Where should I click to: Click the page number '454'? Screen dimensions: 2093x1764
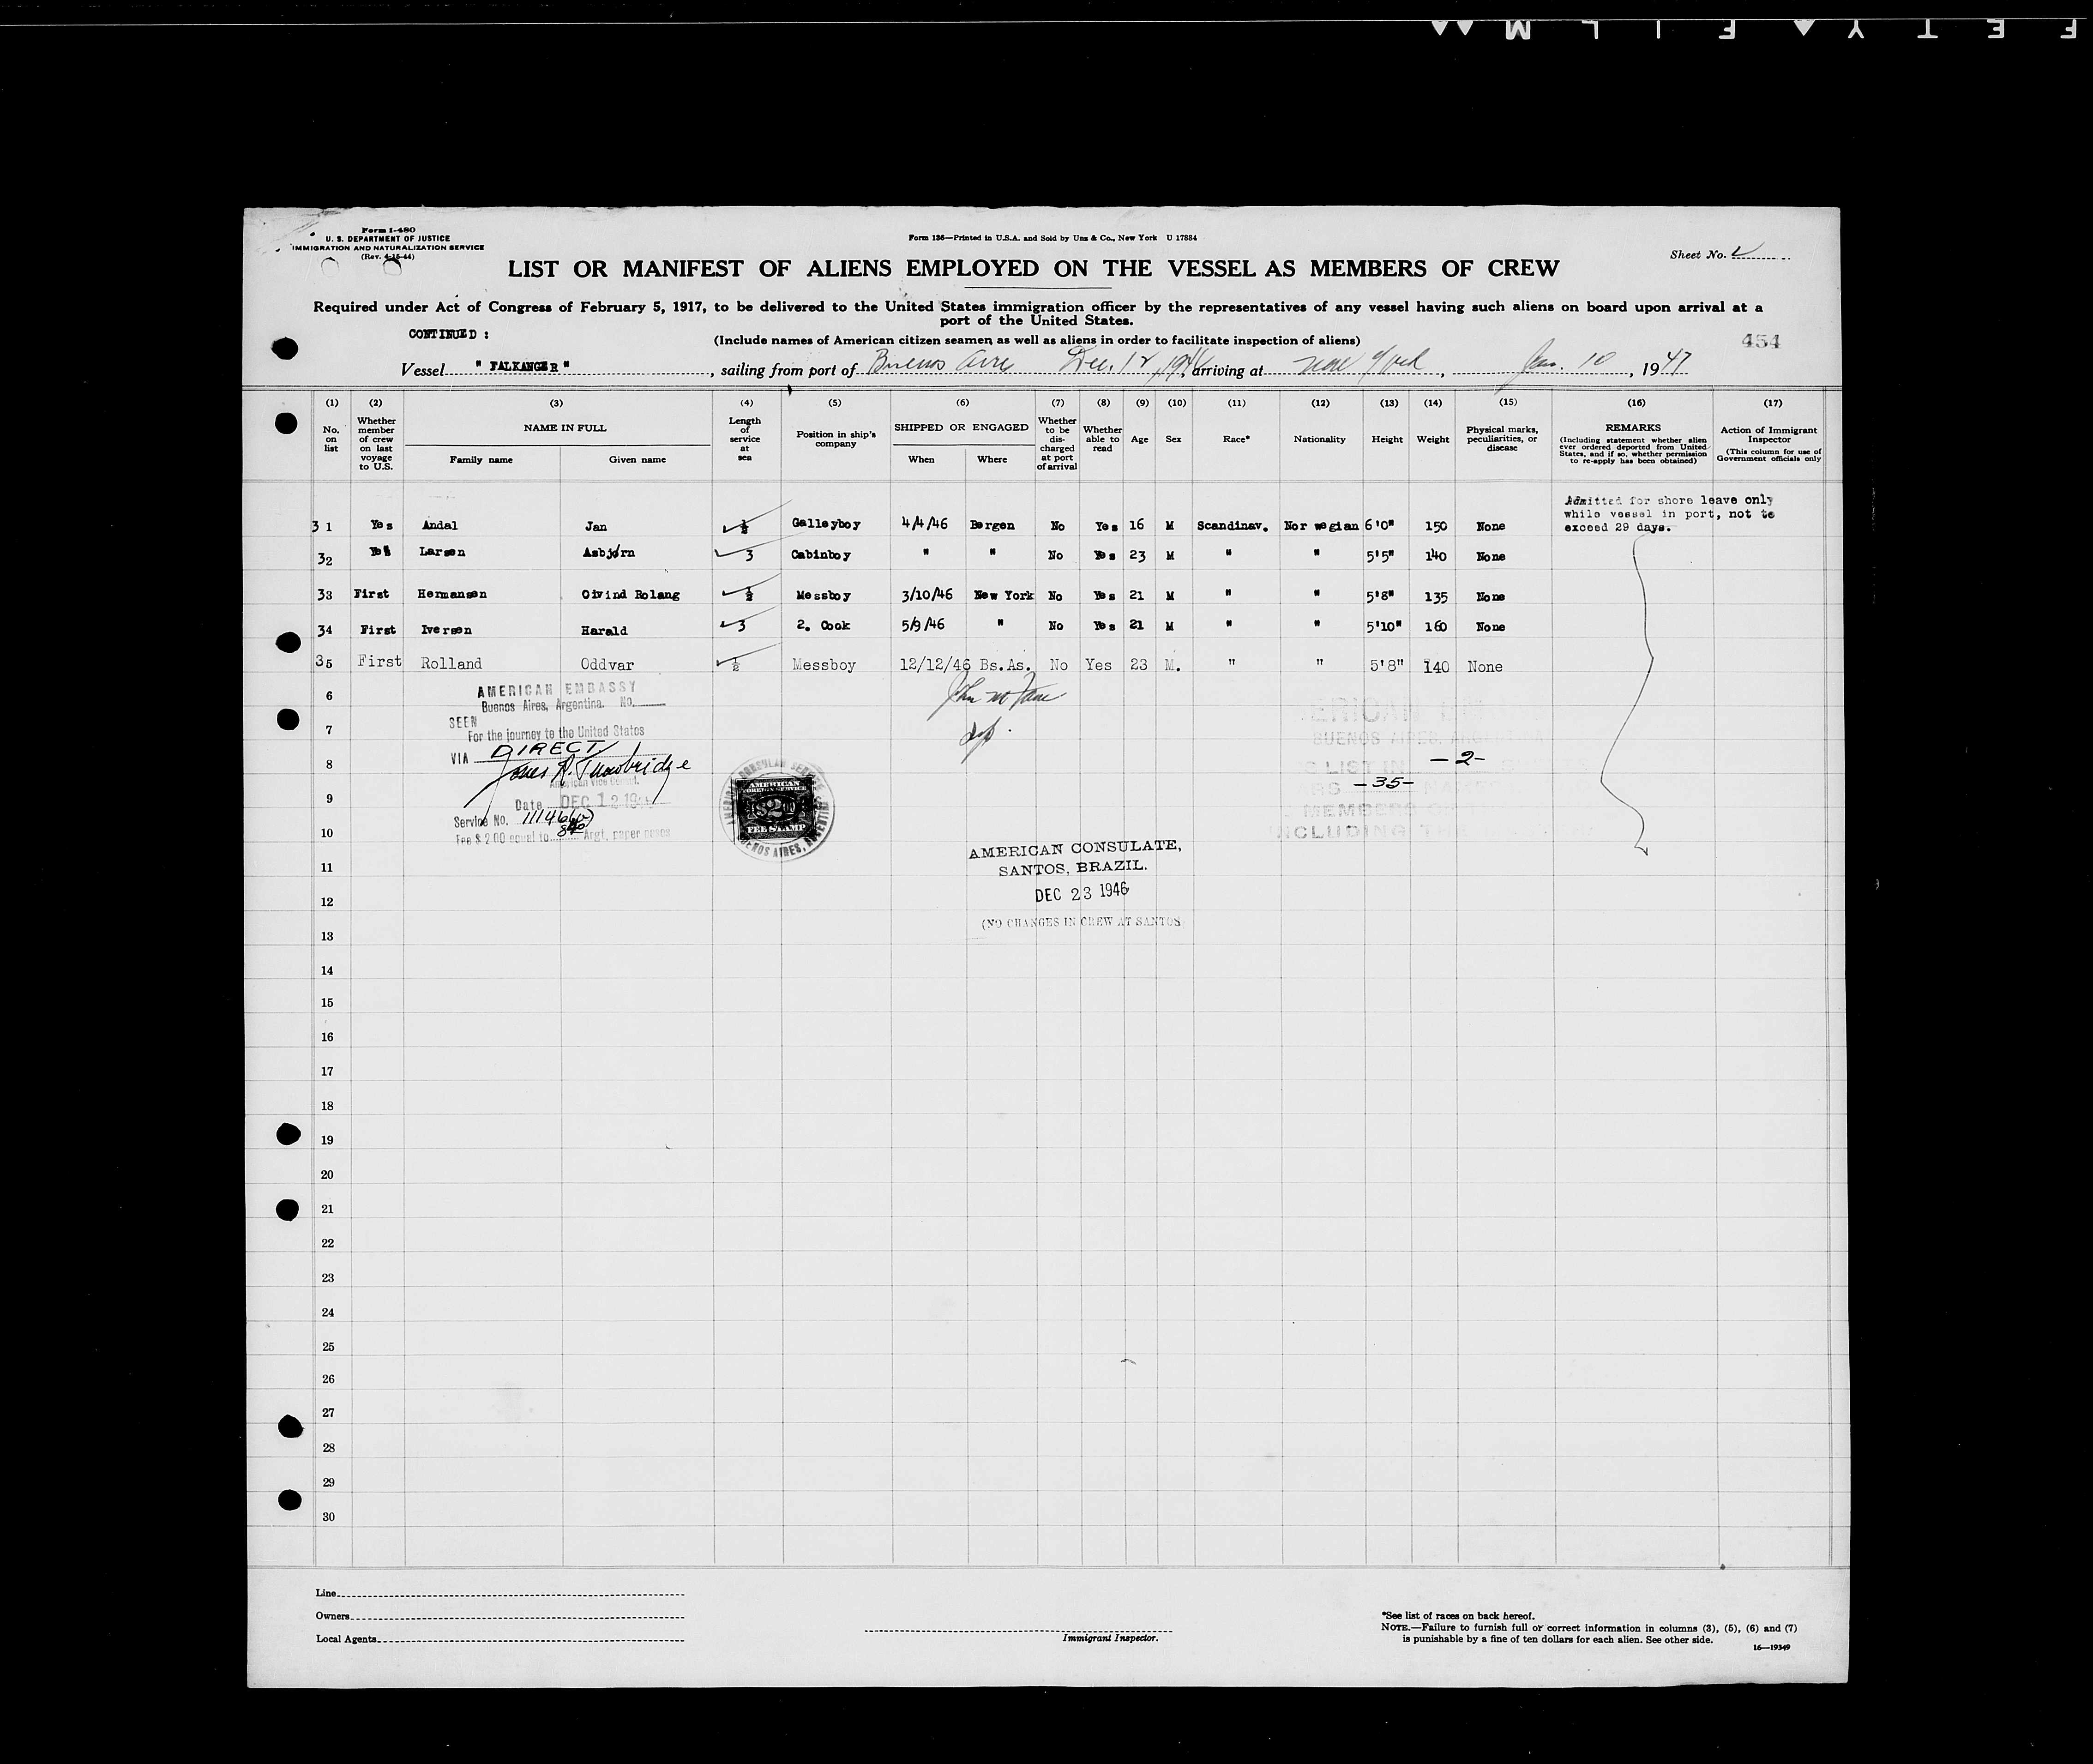click(x=1760, y=341)
